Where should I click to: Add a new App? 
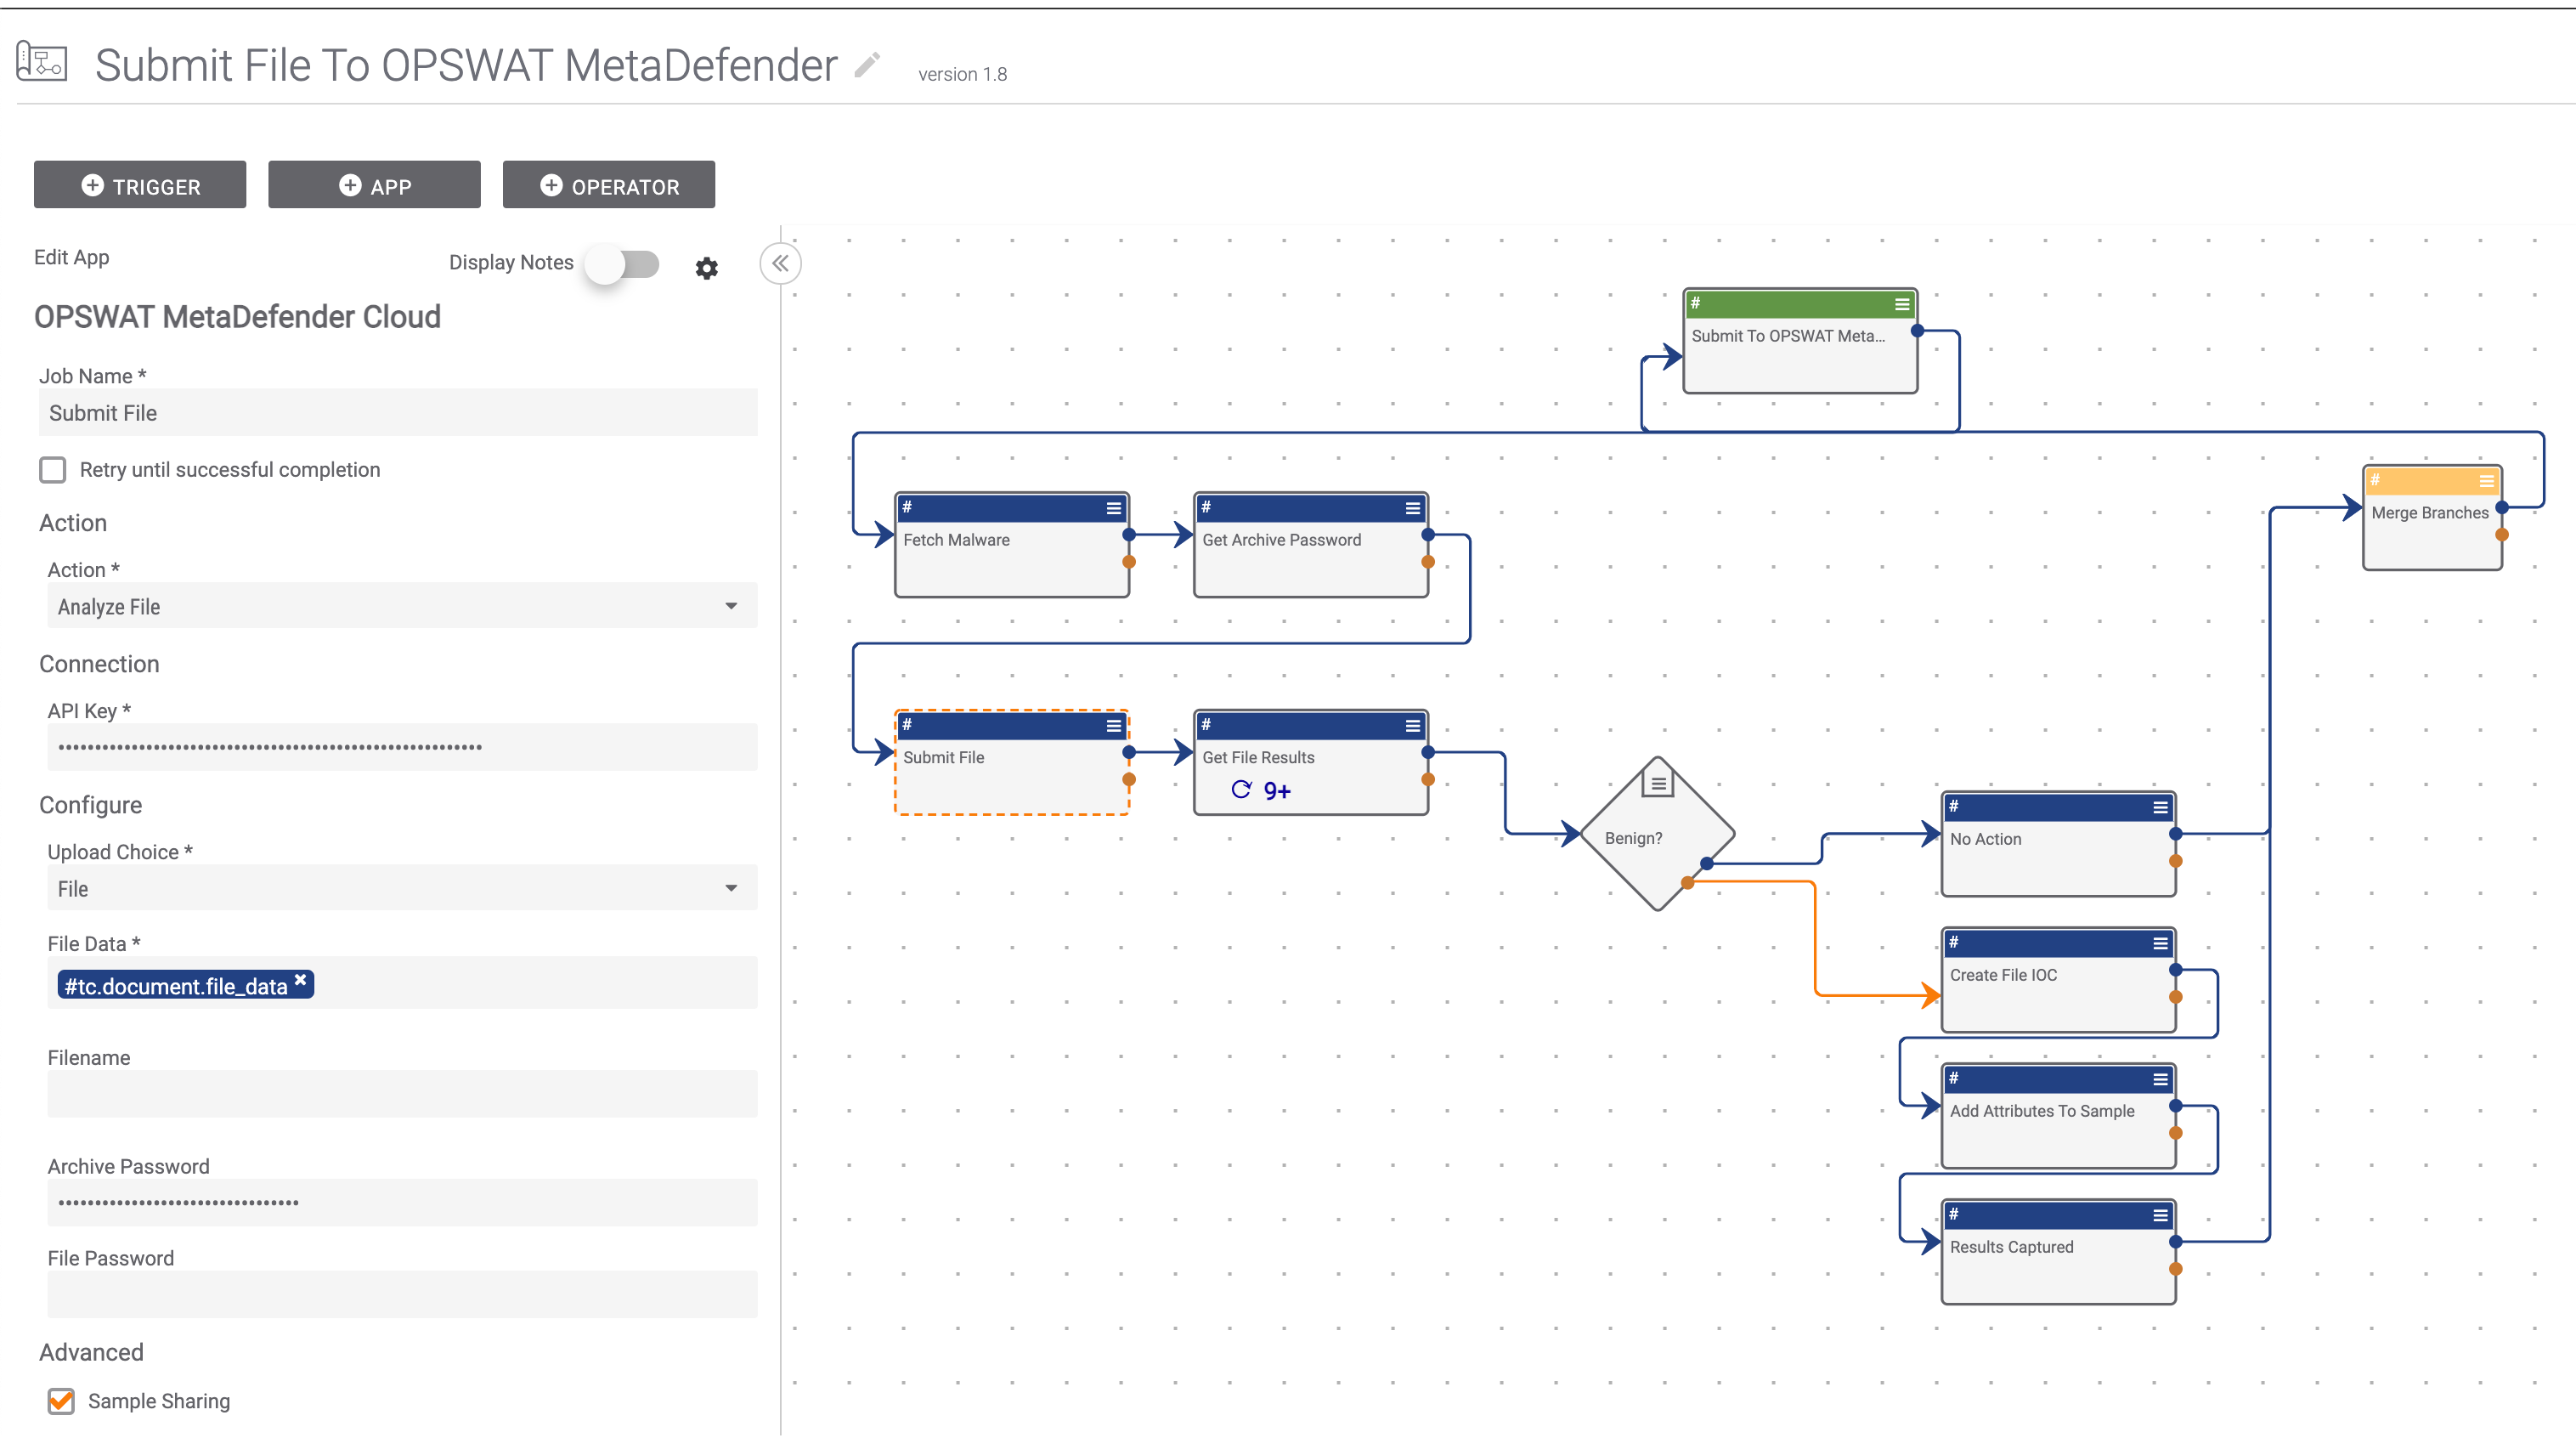[x=374, y=185]
